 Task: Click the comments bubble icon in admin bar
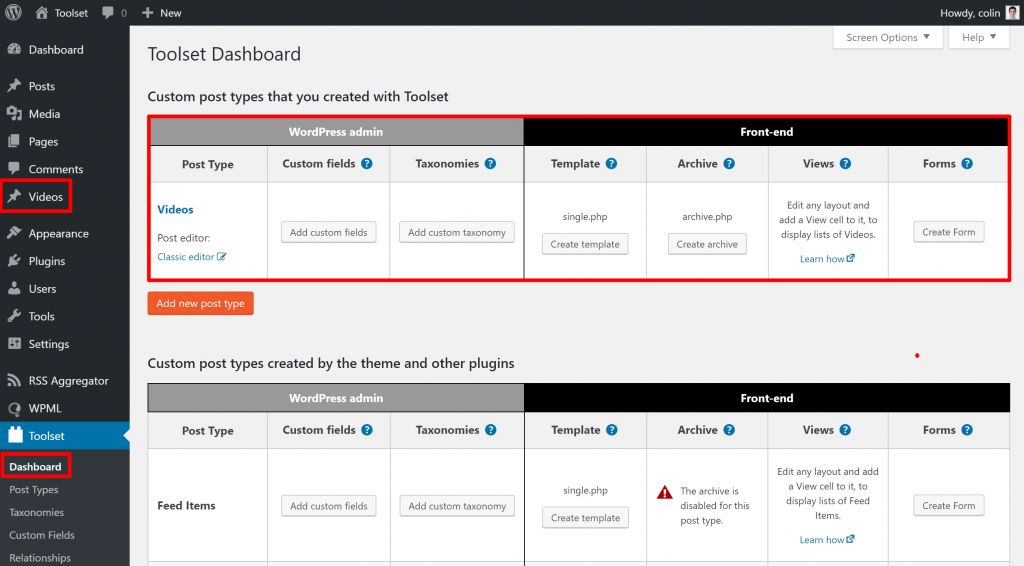pyautogui.click(x=108, y=12)
